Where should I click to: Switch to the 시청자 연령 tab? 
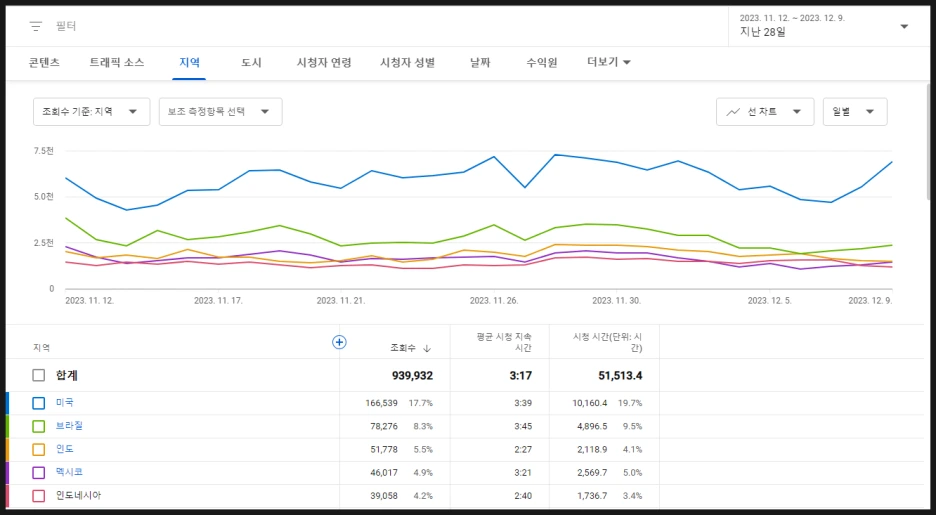324,62
